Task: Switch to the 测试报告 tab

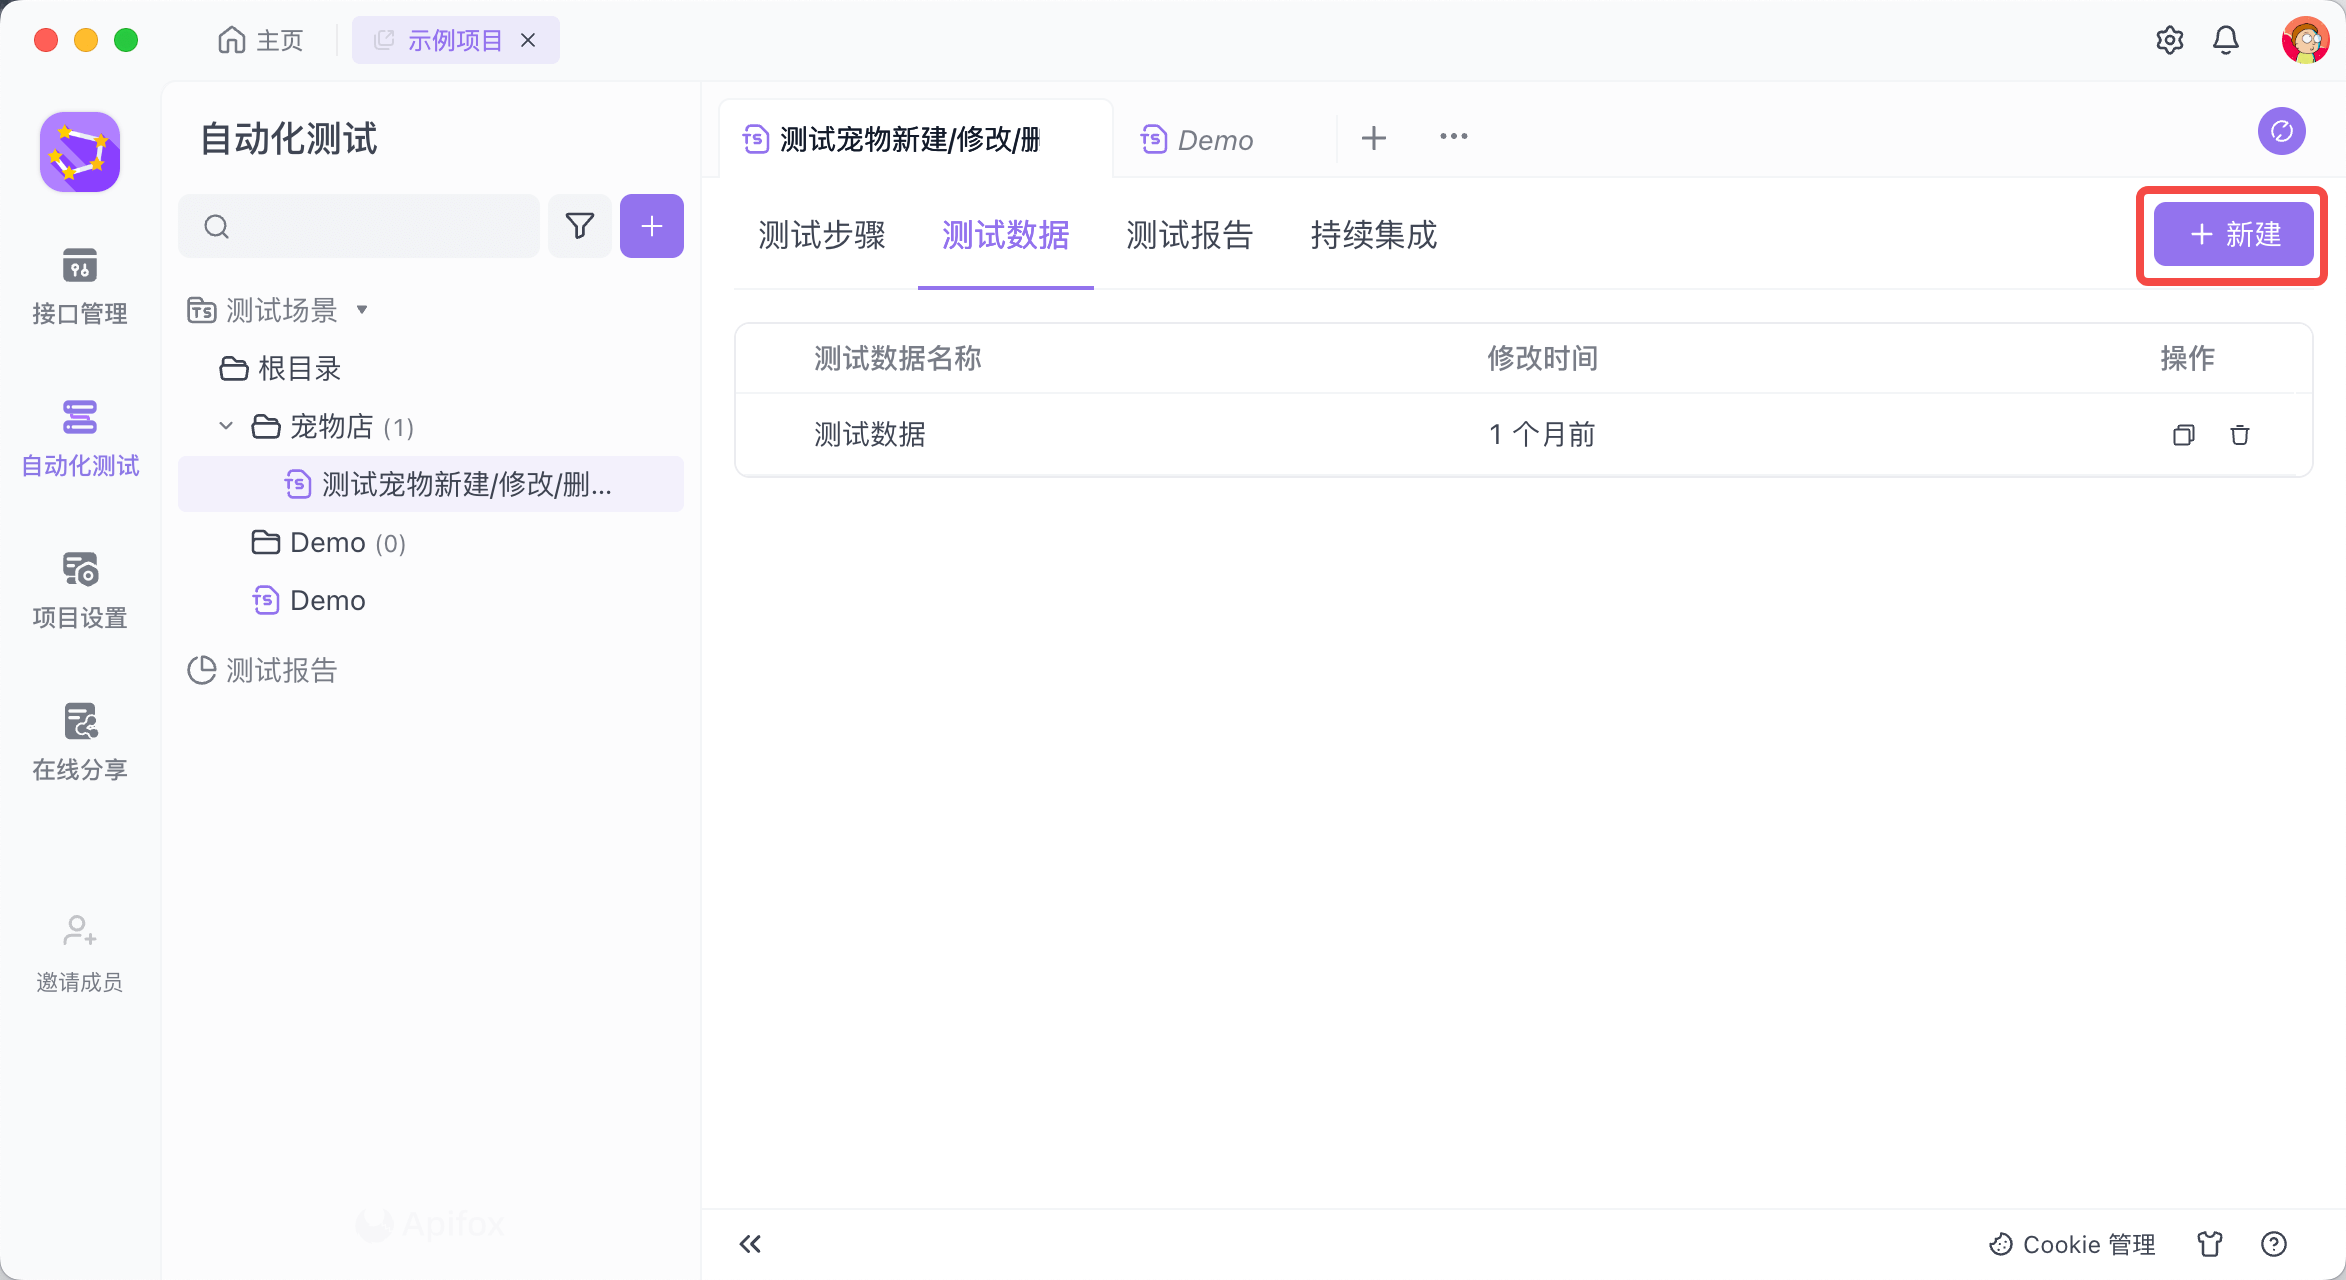Action: pos(1190,236)
